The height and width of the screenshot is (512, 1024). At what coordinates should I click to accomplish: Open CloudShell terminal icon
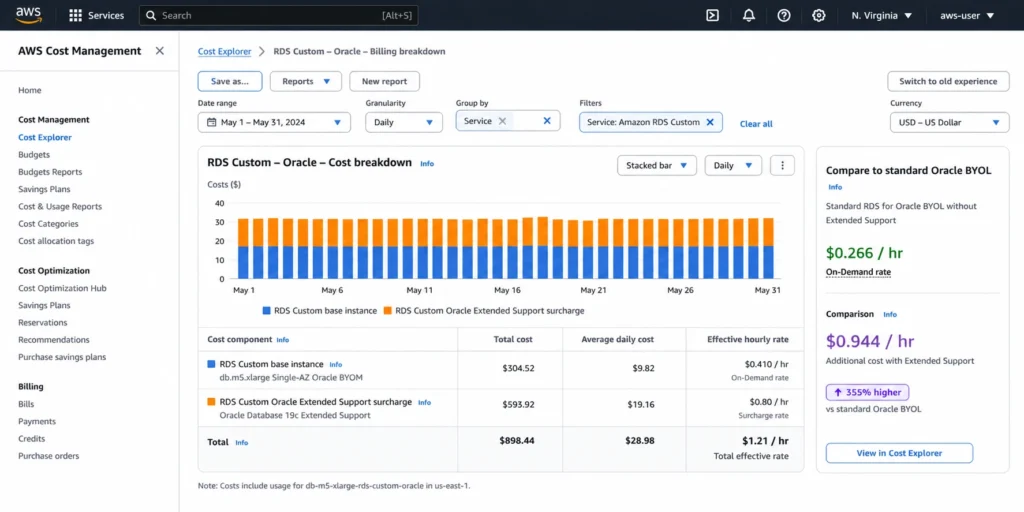(712, 16)
